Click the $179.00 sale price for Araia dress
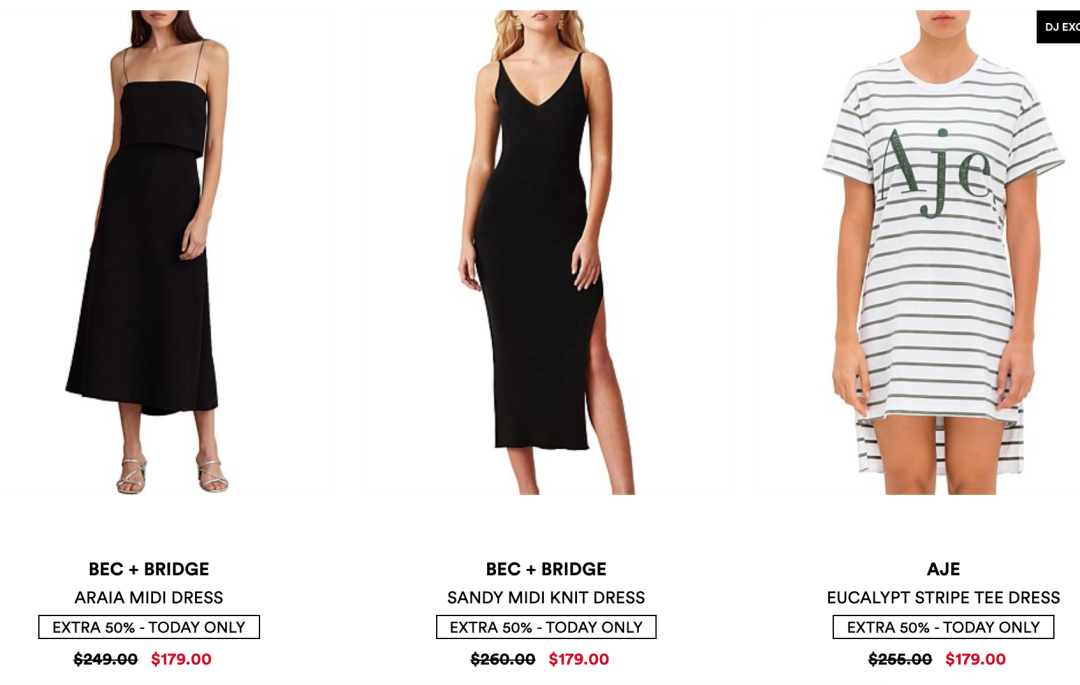The image size is (1080, 685). tap(181, 660)
